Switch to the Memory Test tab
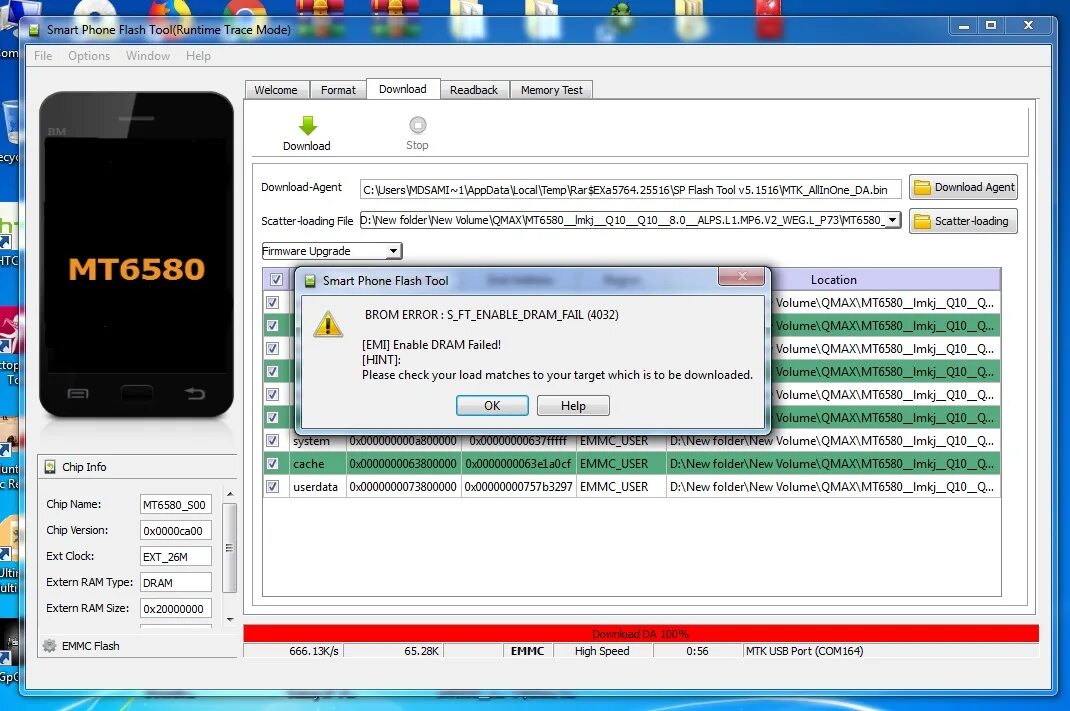 point(551,90)
